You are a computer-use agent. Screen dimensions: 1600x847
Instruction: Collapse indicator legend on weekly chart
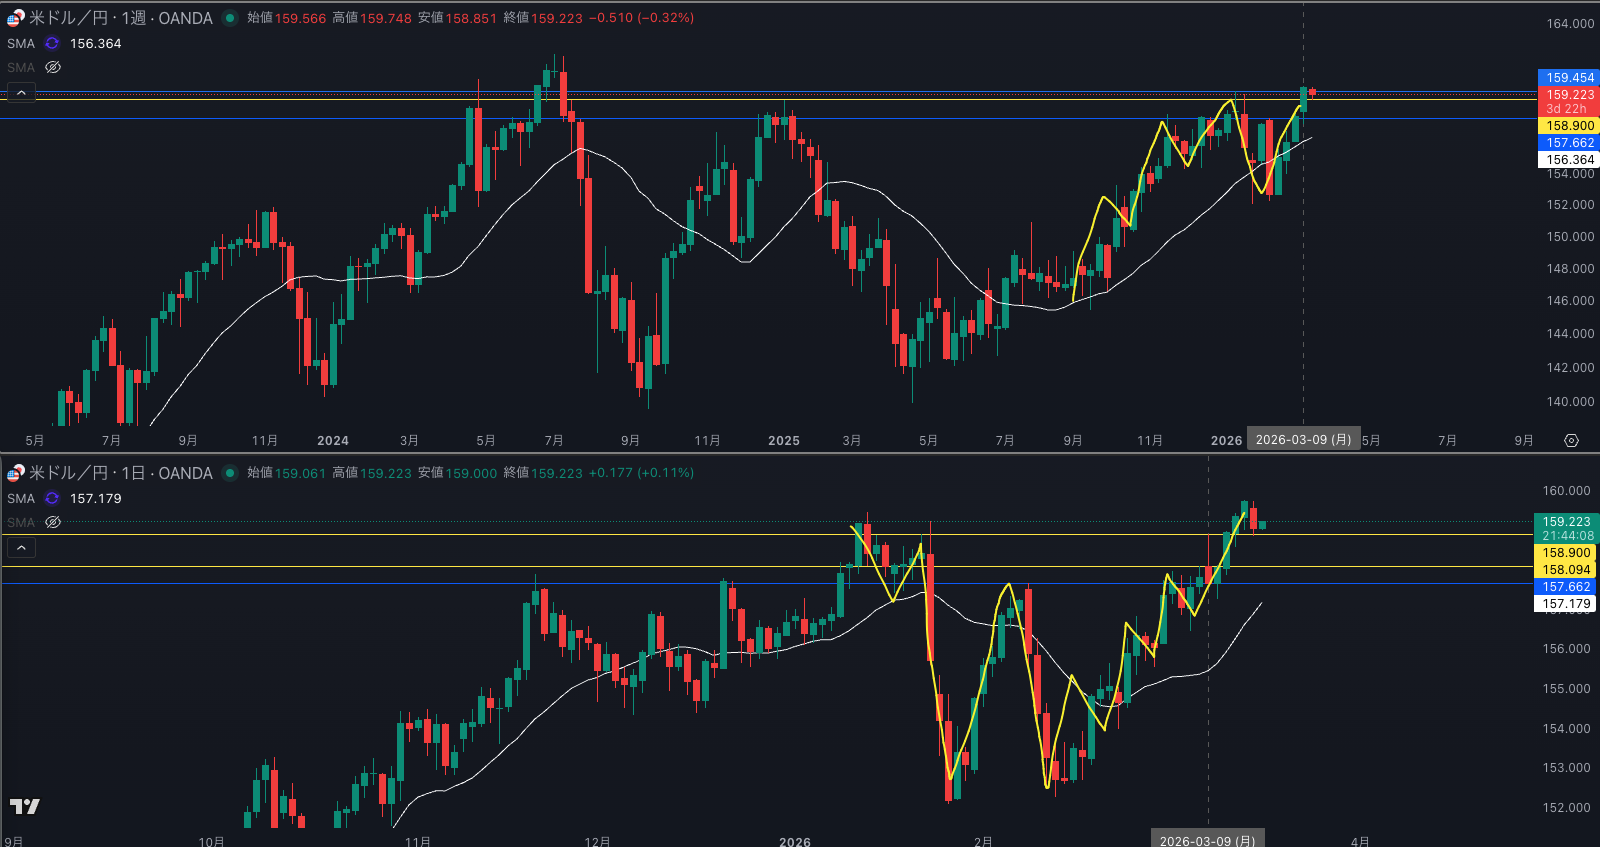[21, 93]
